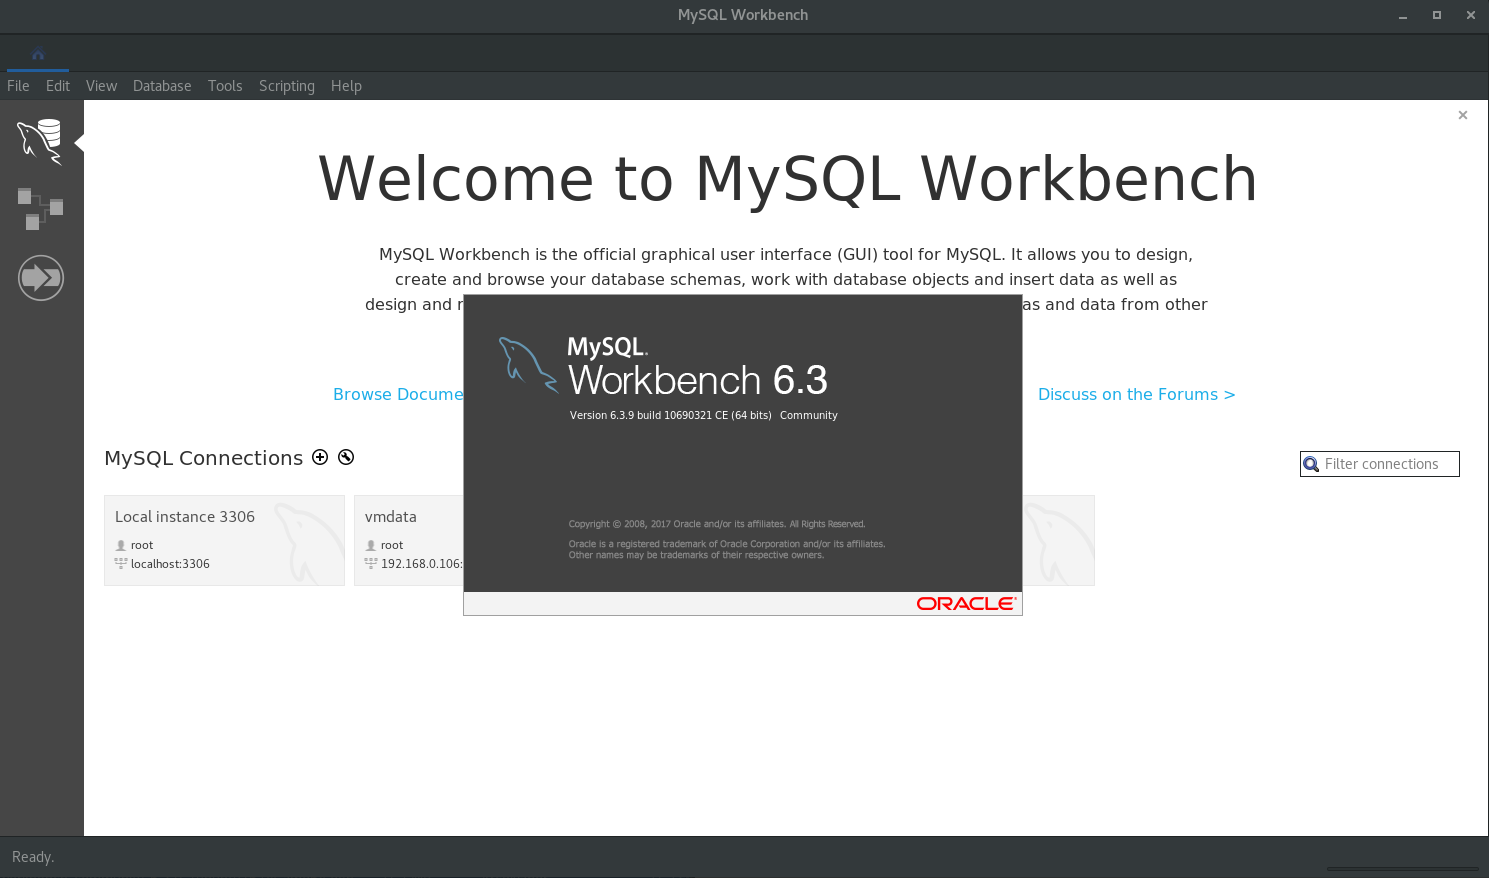Open the View menu
The width and height of the screenshot is (1489, 878).
coord(101,86)
